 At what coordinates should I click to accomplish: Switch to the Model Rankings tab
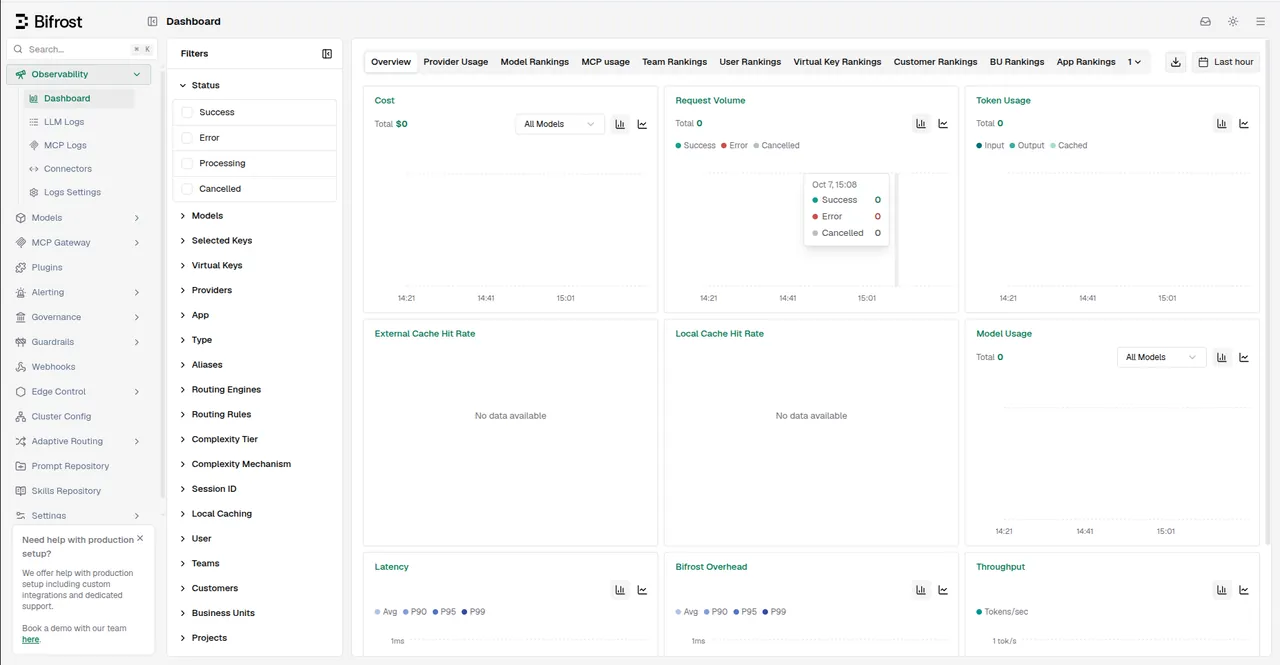(535, 62)
